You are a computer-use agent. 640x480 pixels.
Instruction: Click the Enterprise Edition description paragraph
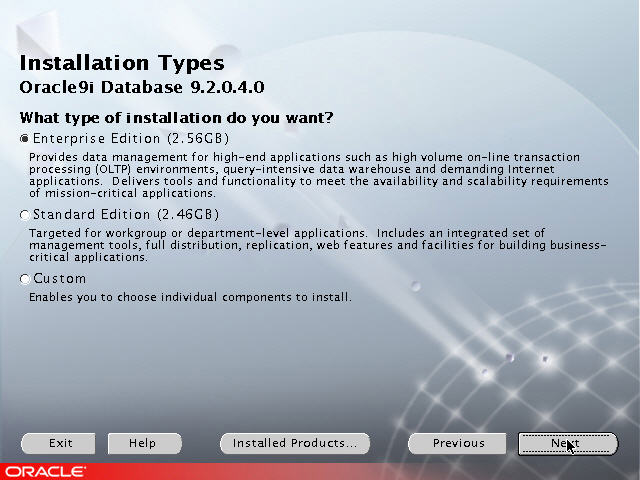[318, 175]
